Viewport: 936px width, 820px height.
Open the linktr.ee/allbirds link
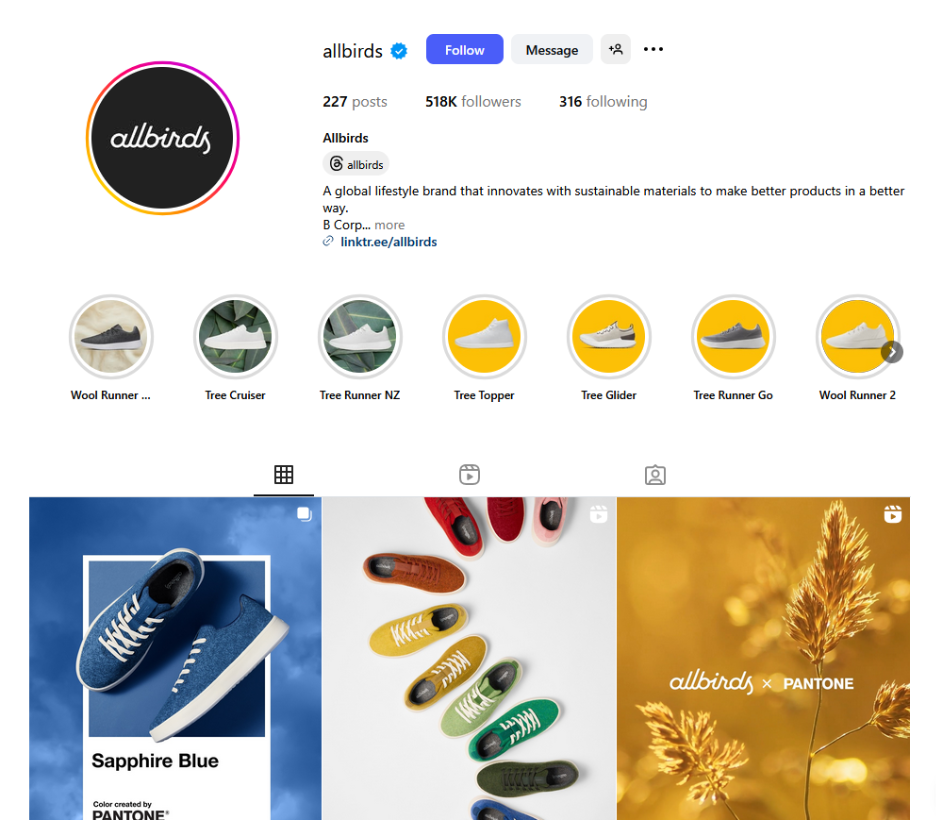(x=389, y=242)
